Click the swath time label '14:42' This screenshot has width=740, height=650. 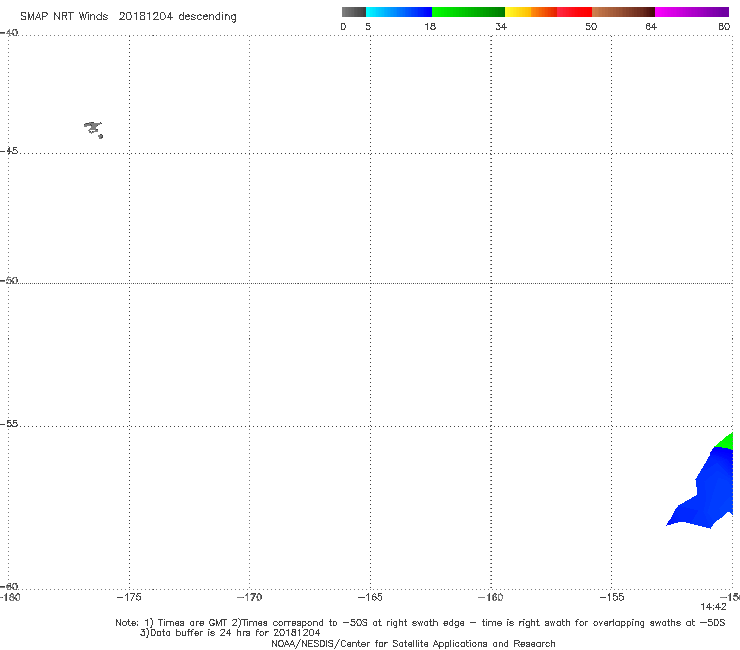click(713, 607)
